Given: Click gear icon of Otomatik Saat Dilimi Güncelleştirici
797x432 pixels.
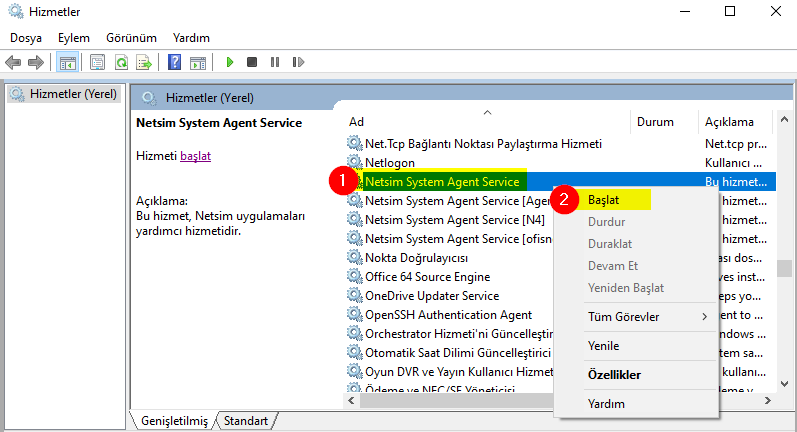Looking at the screenshot, I should [x=354, y=353].
